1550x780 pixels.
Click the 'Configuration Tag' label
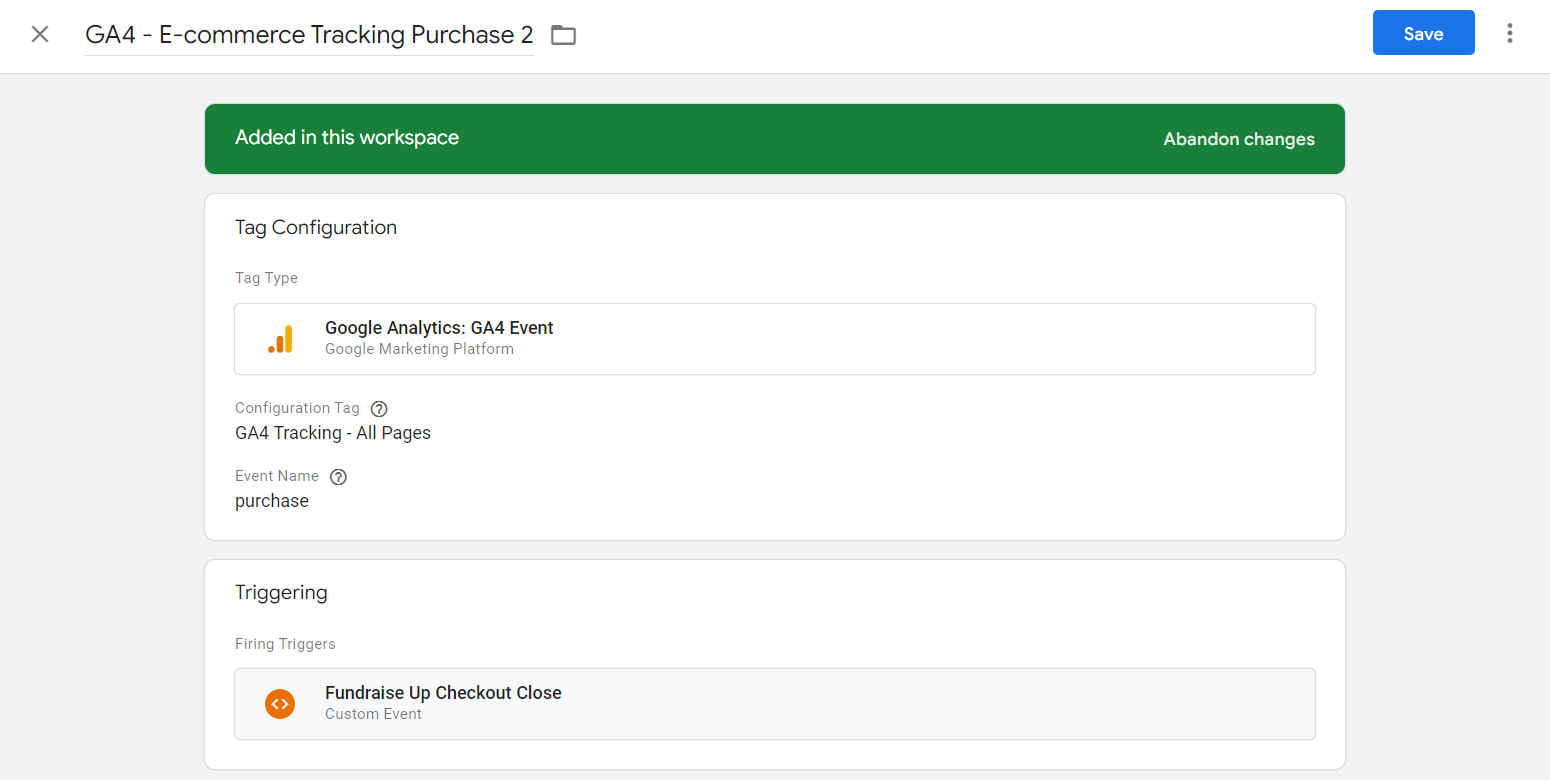(x=297, y=408)
